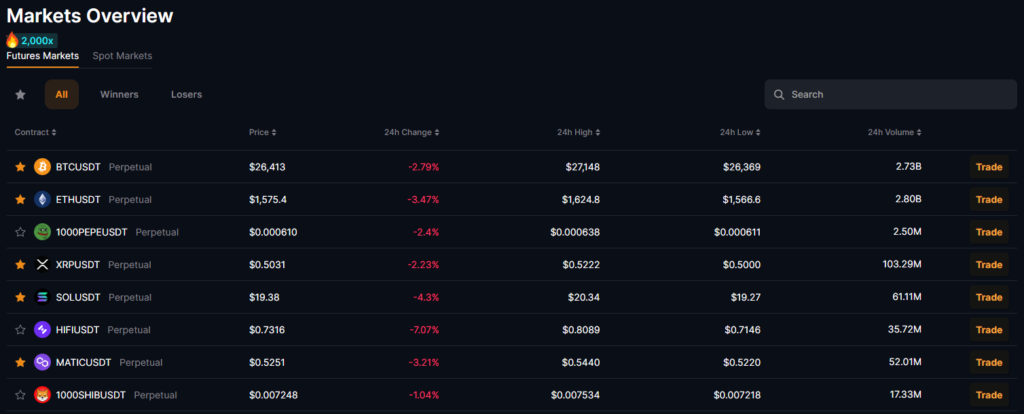This screenshot has height=414, width=1024.
Task: Click the Bitcoin coin icon
Action: click(x=42, y=167)
